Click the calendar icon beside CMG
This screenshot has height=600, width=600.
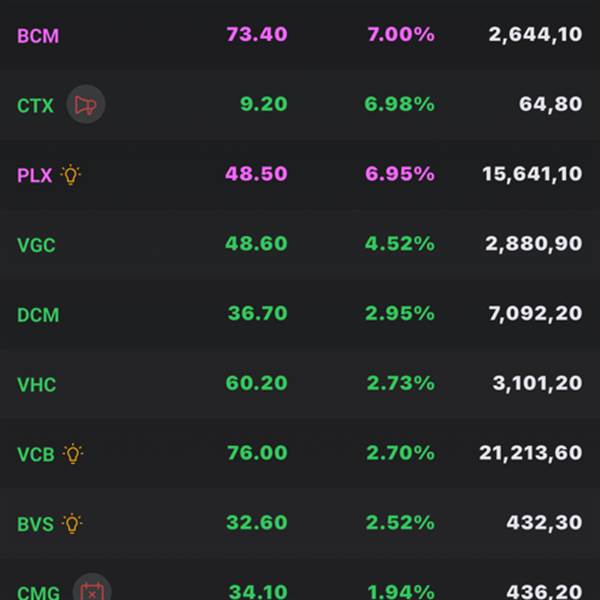click(91, 591)
